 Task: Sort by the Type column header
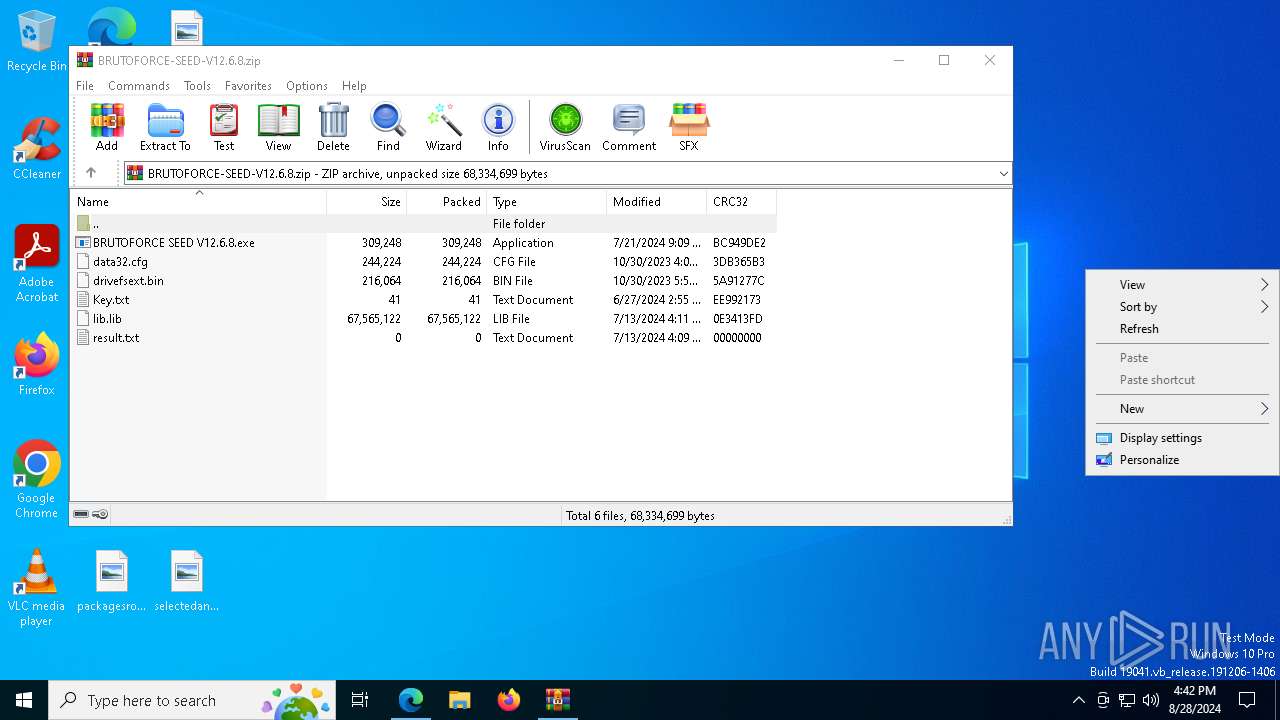546,202
